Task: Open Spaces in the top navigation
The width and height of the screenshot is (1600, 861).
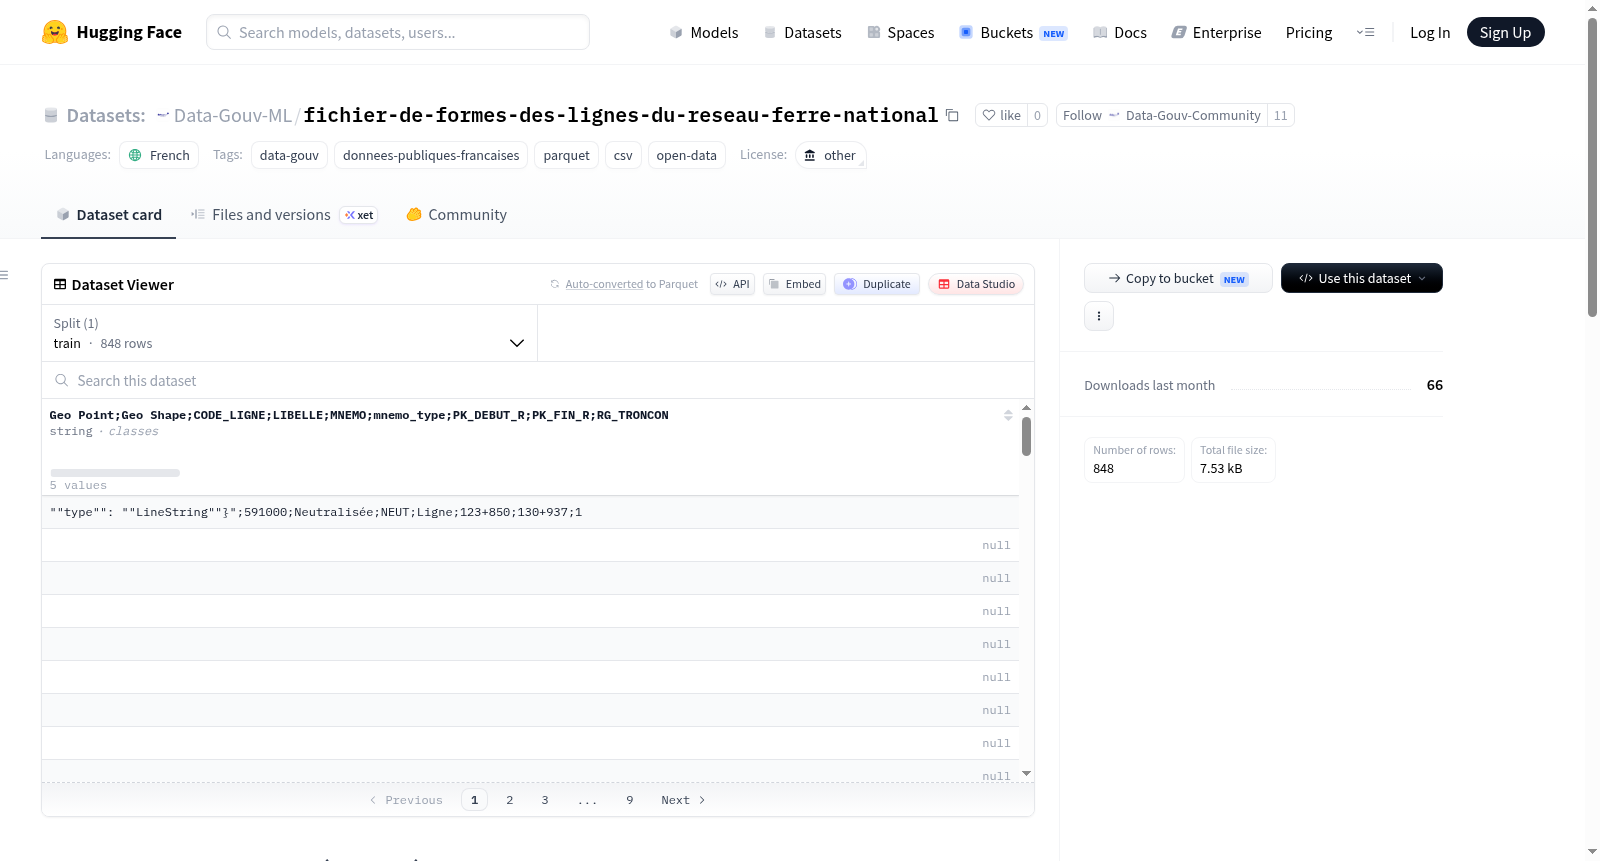Action: pos(901,32)
